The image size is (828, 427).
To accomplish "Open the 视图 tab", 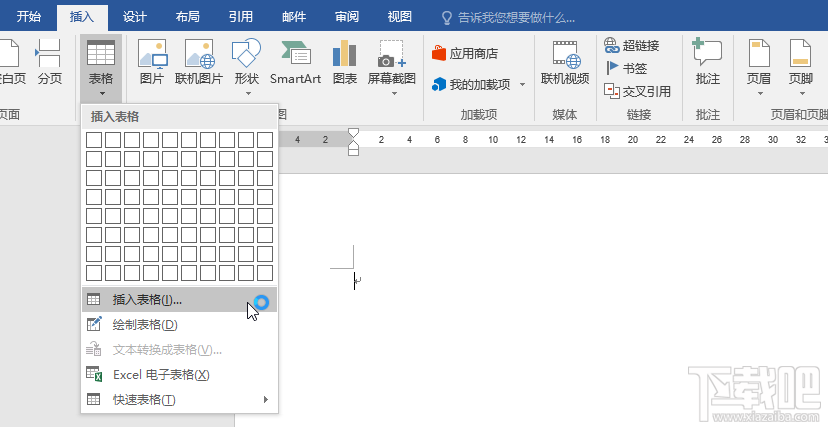I will coord(399,17).
